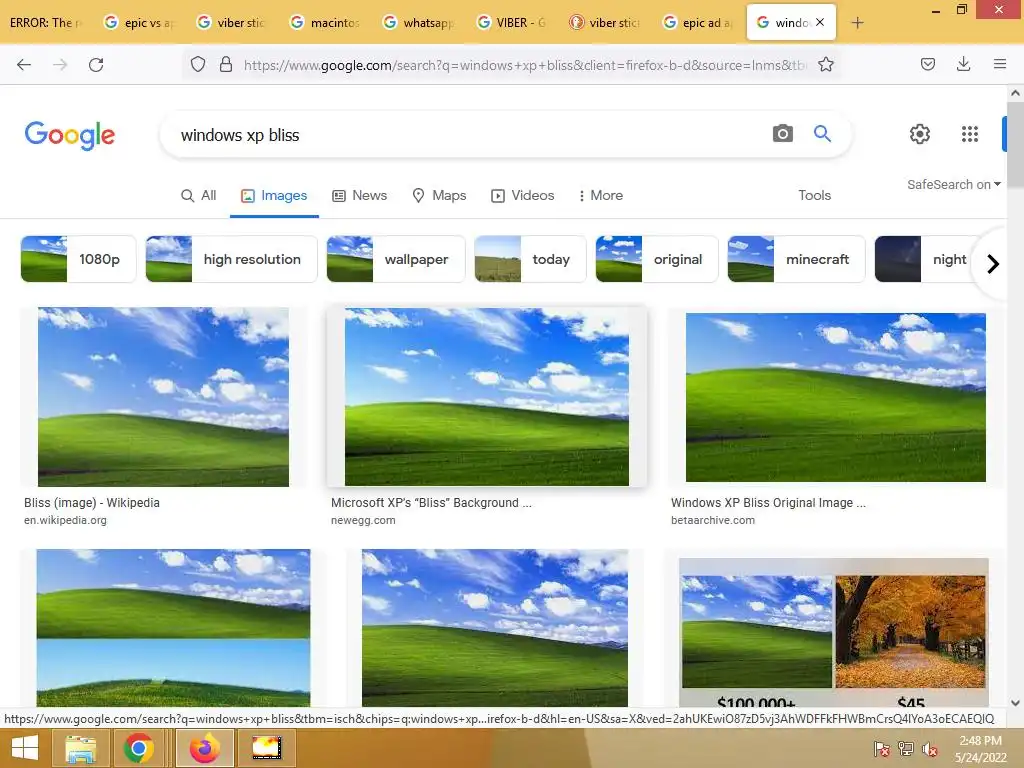
Task: Open a new tab with plus button
Action: point(857,23)
